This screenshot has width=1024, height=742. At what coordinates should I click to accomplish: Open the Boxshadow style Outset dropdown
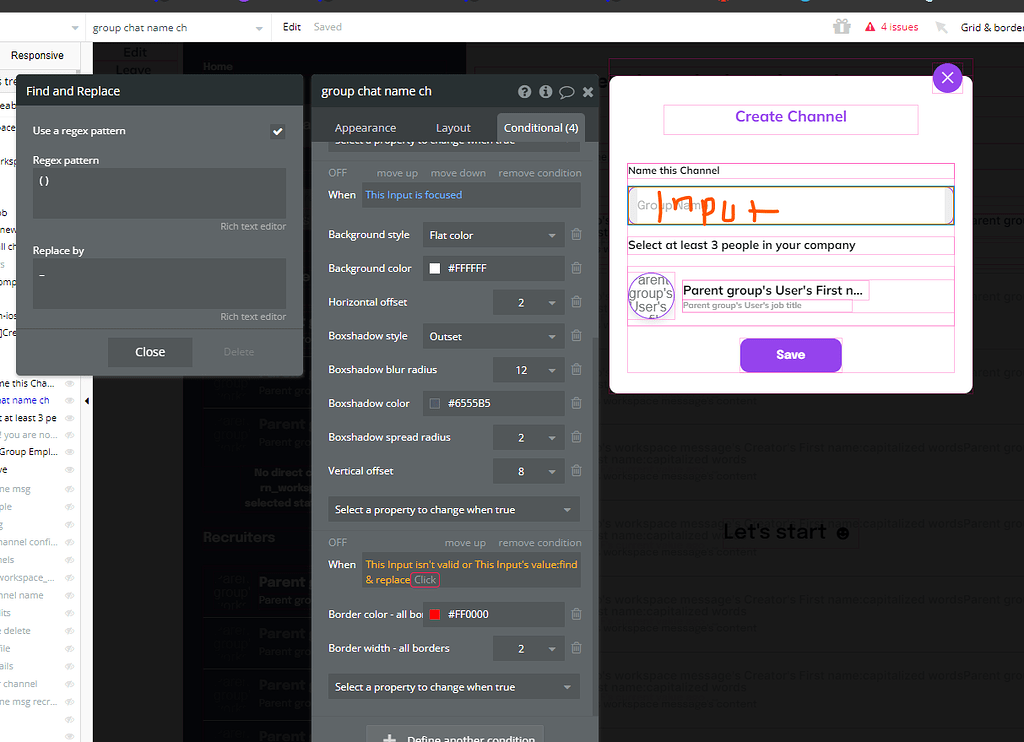[x=493, y=335]
